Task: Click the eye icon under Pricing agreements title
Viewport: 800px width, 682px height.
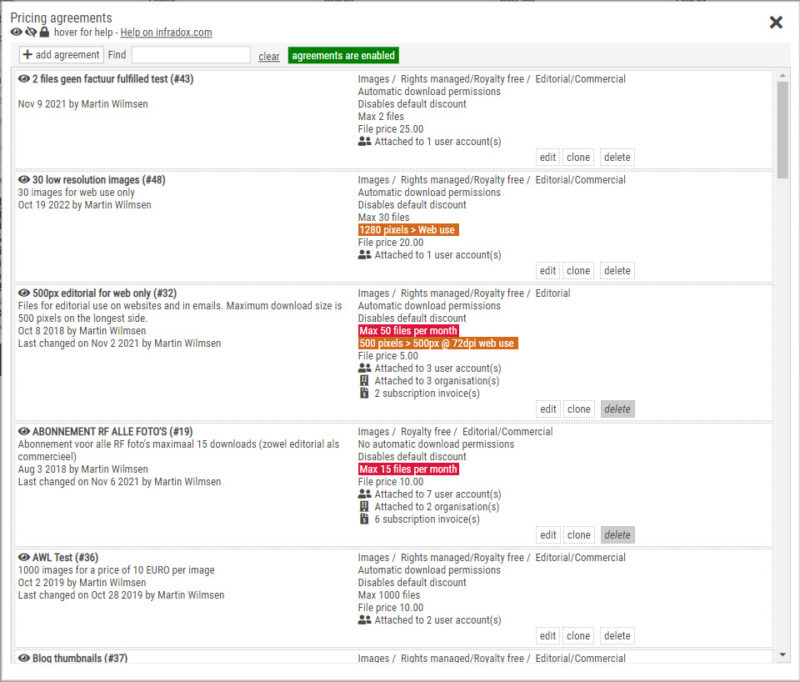Action: click(16, 33)
